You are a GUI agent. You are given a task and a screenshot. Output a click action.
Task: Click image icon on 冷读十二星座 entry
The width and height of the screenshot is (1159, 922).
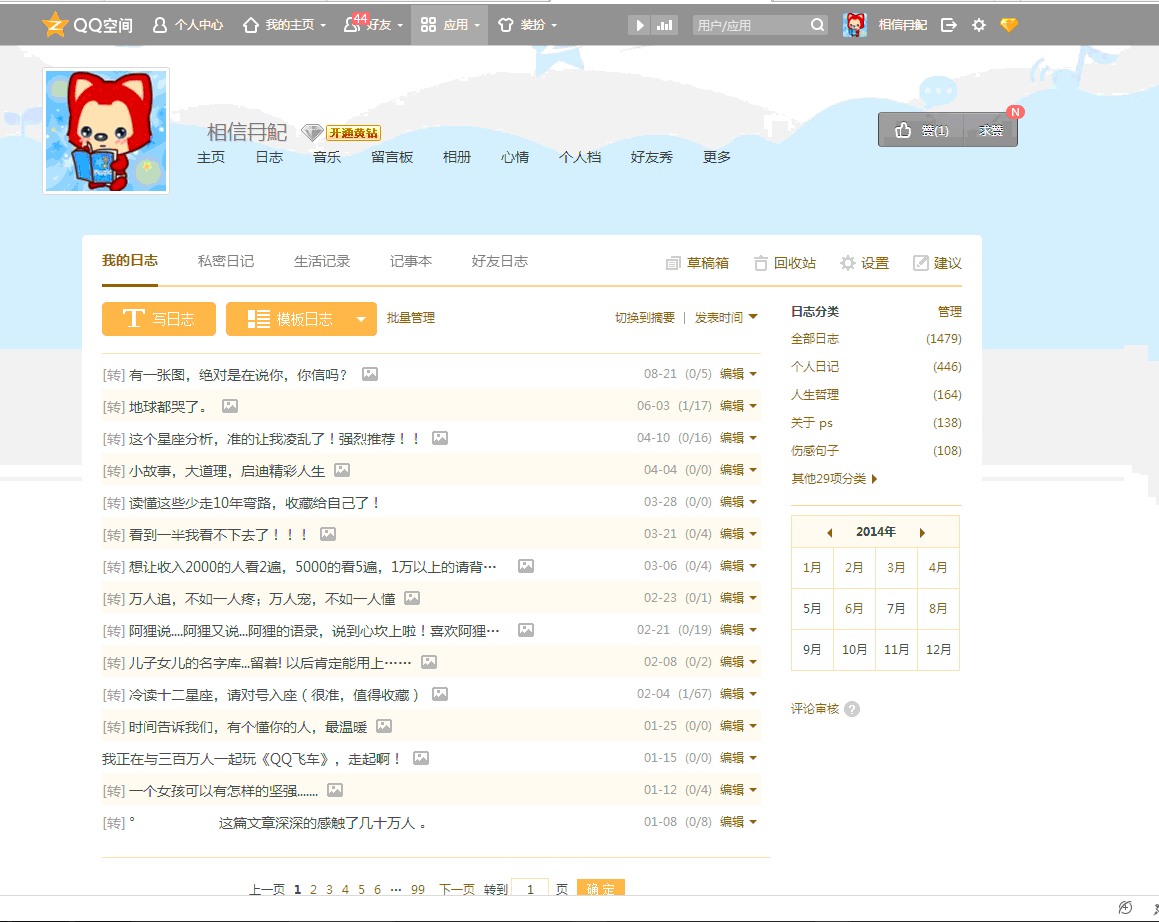(440, 694)
